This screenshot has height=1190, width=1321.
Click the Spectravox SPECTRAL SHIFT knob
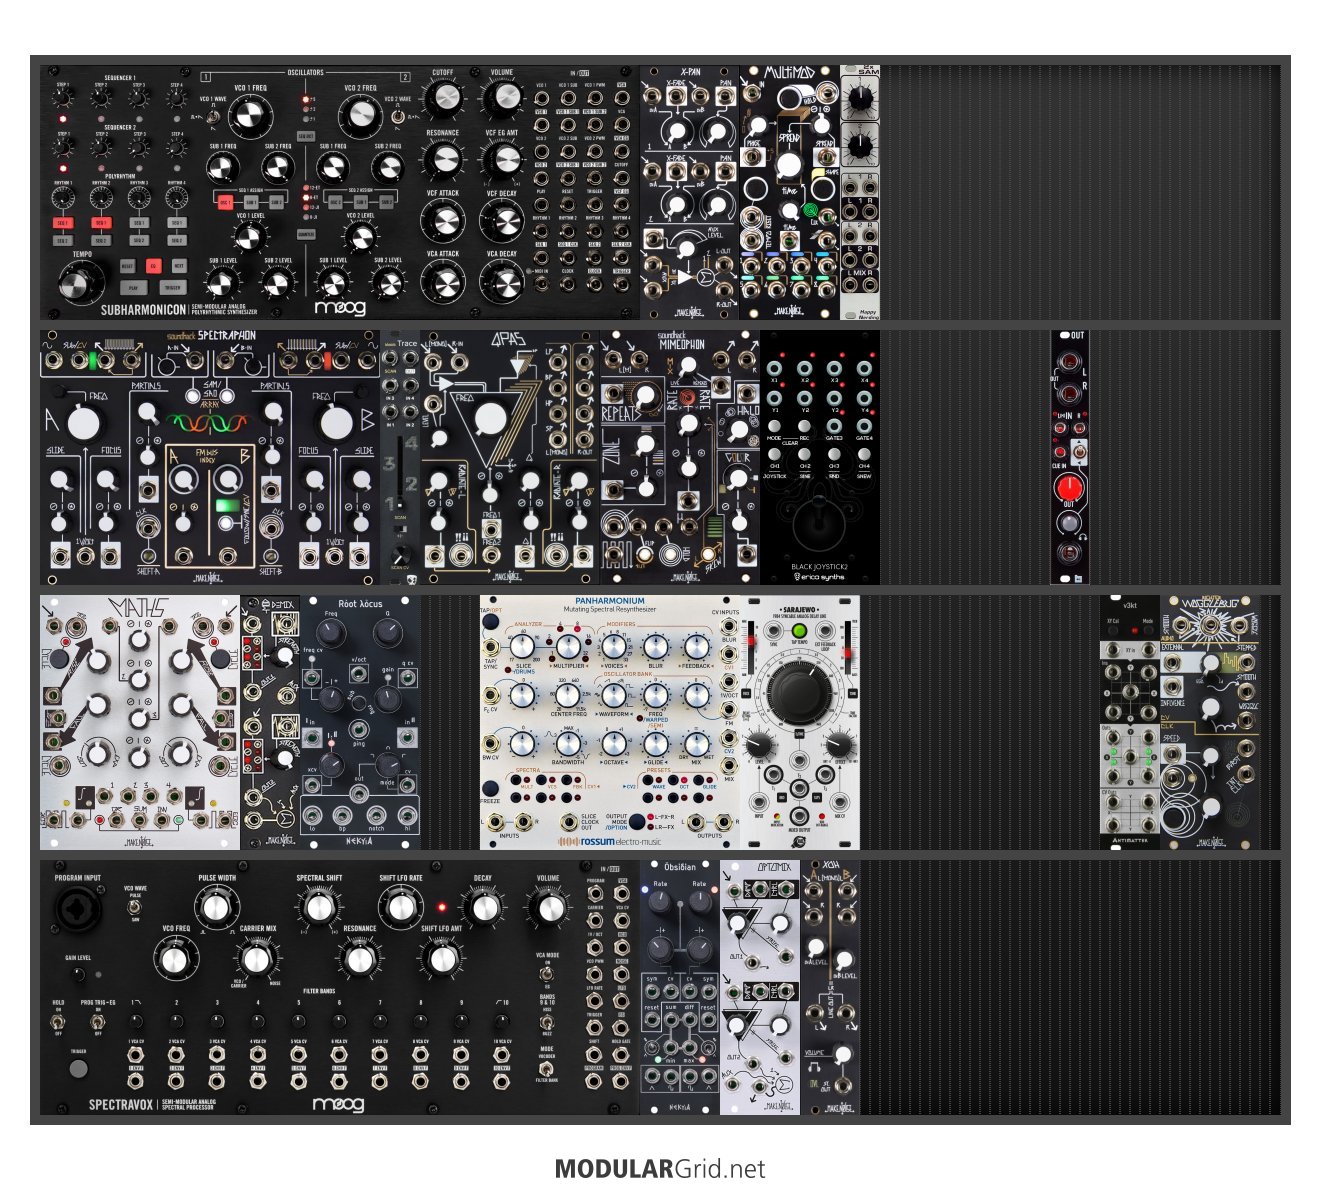click(x=318, y=907)
